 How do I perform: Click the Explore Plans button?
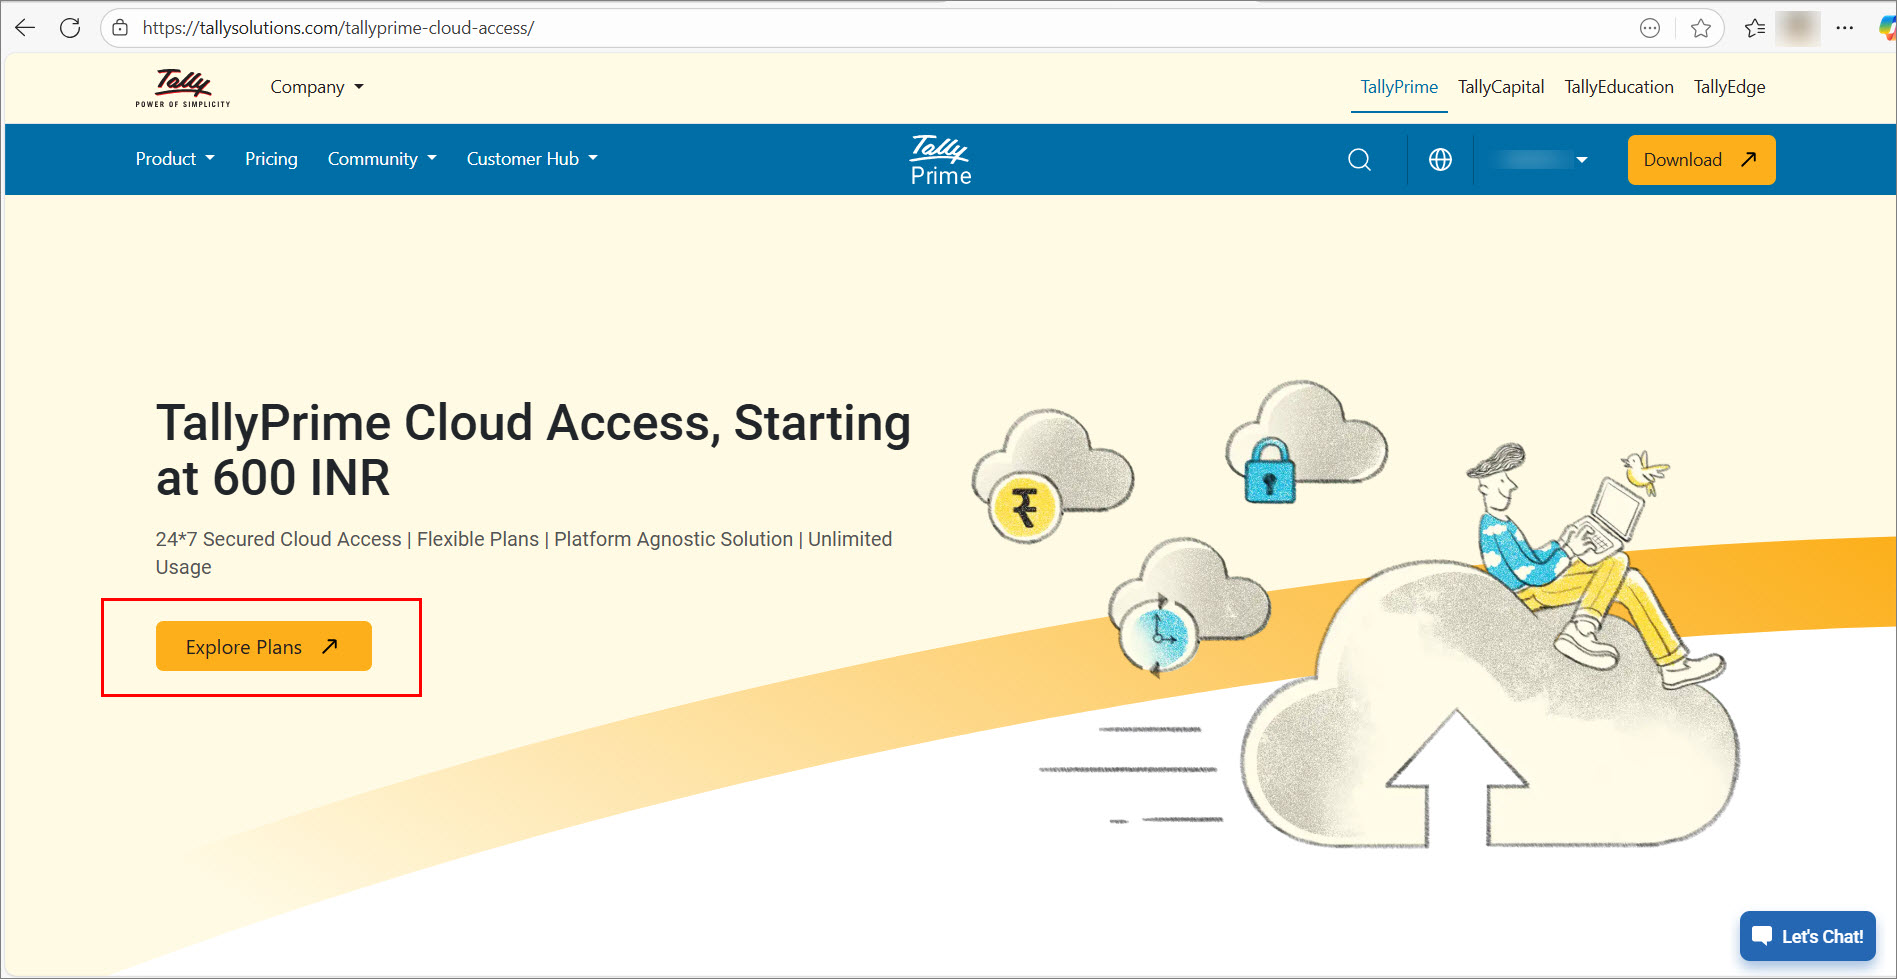[264, 646]
